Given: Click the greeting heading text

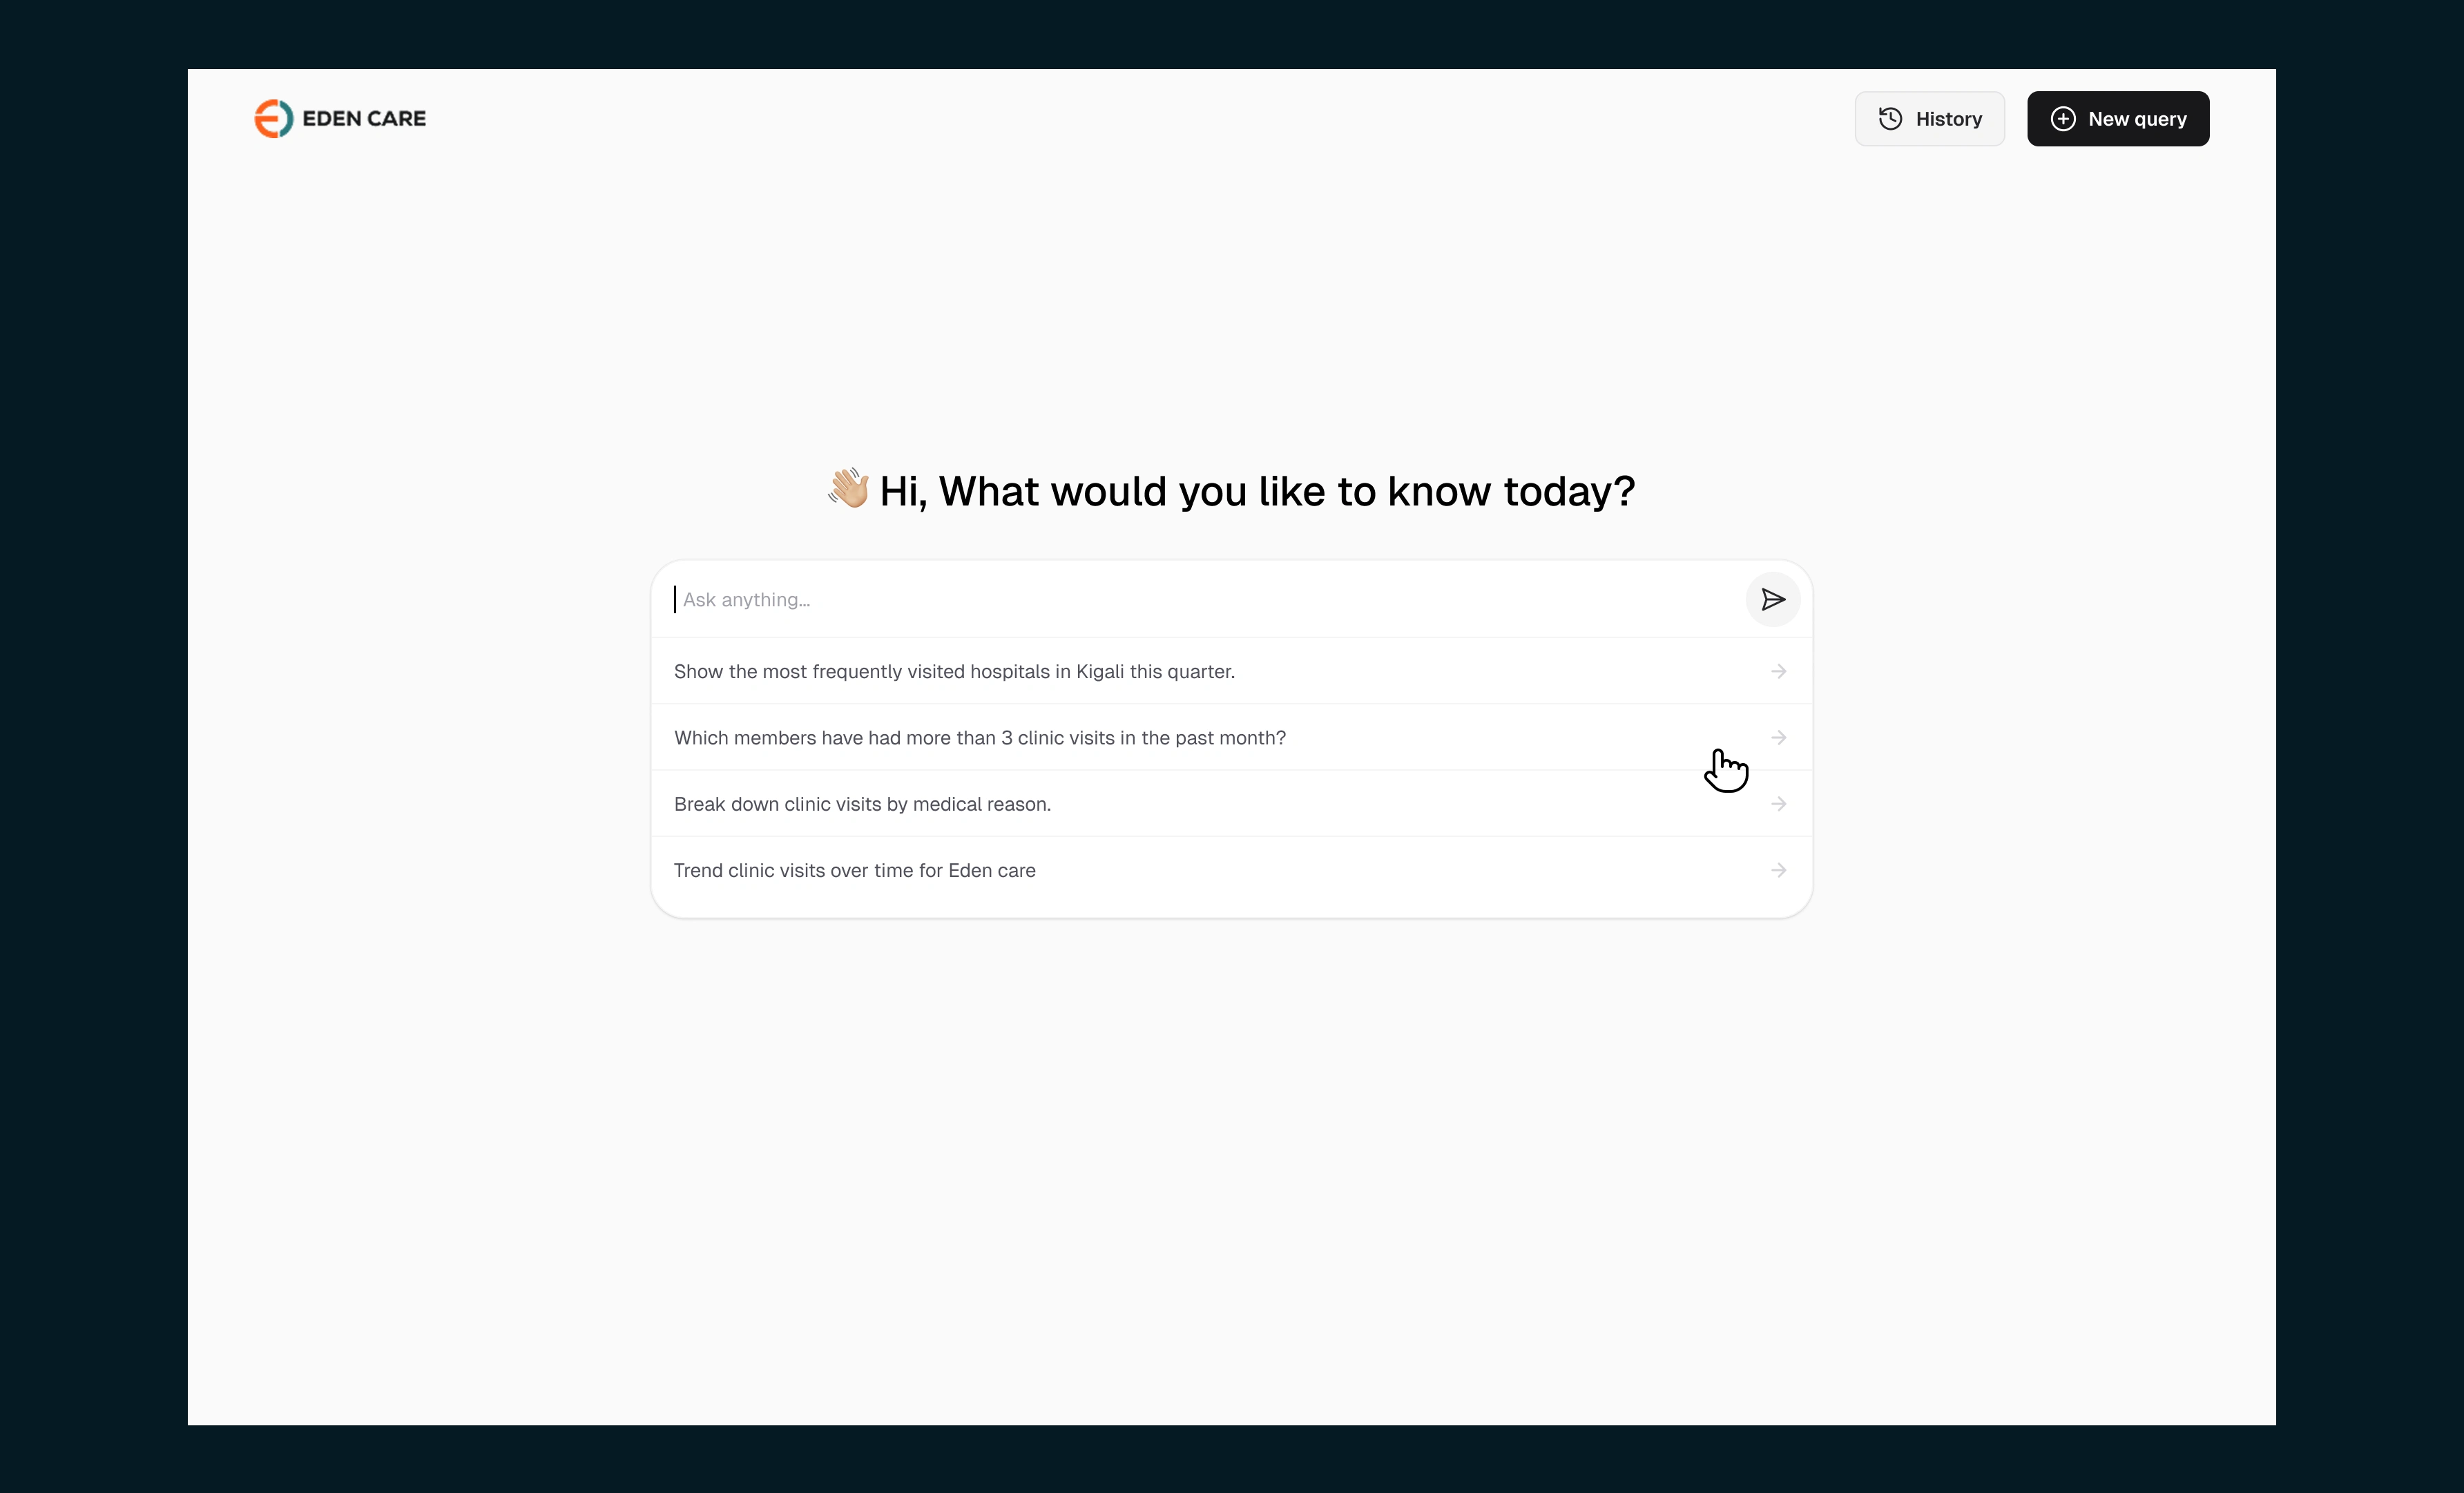Looking at the screenshot, I should [x=1256, y=491].
